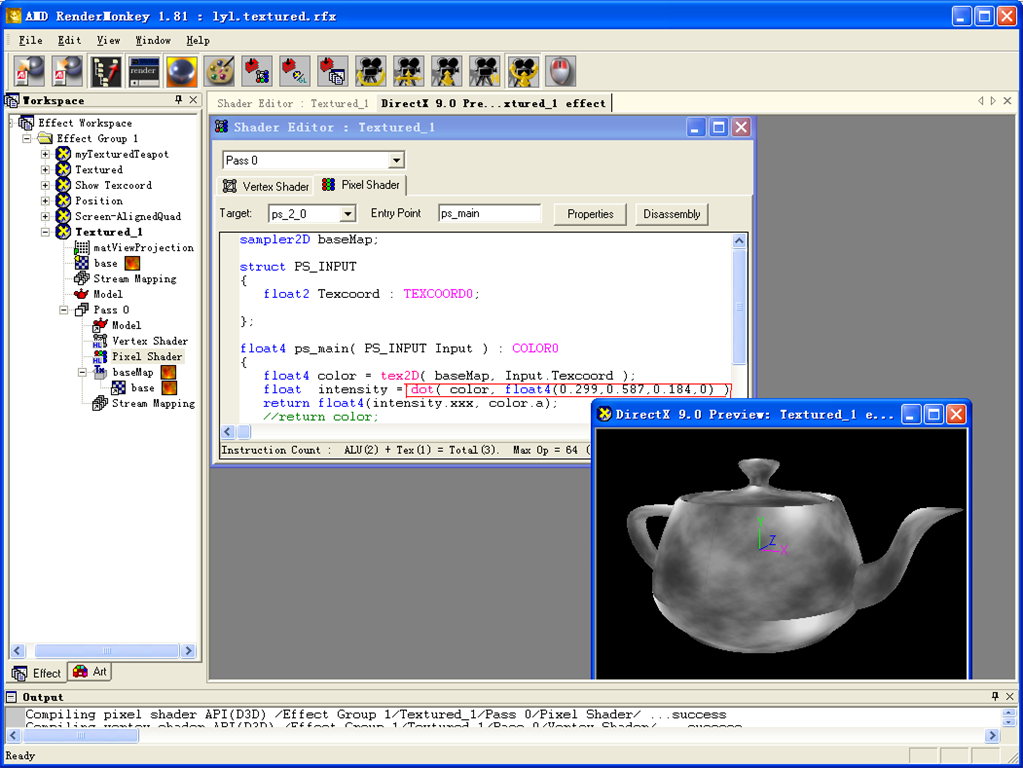Screen dimensions: 1023x768
Task: Click the Entry Point ps_main field
Action: click(489, 213)
